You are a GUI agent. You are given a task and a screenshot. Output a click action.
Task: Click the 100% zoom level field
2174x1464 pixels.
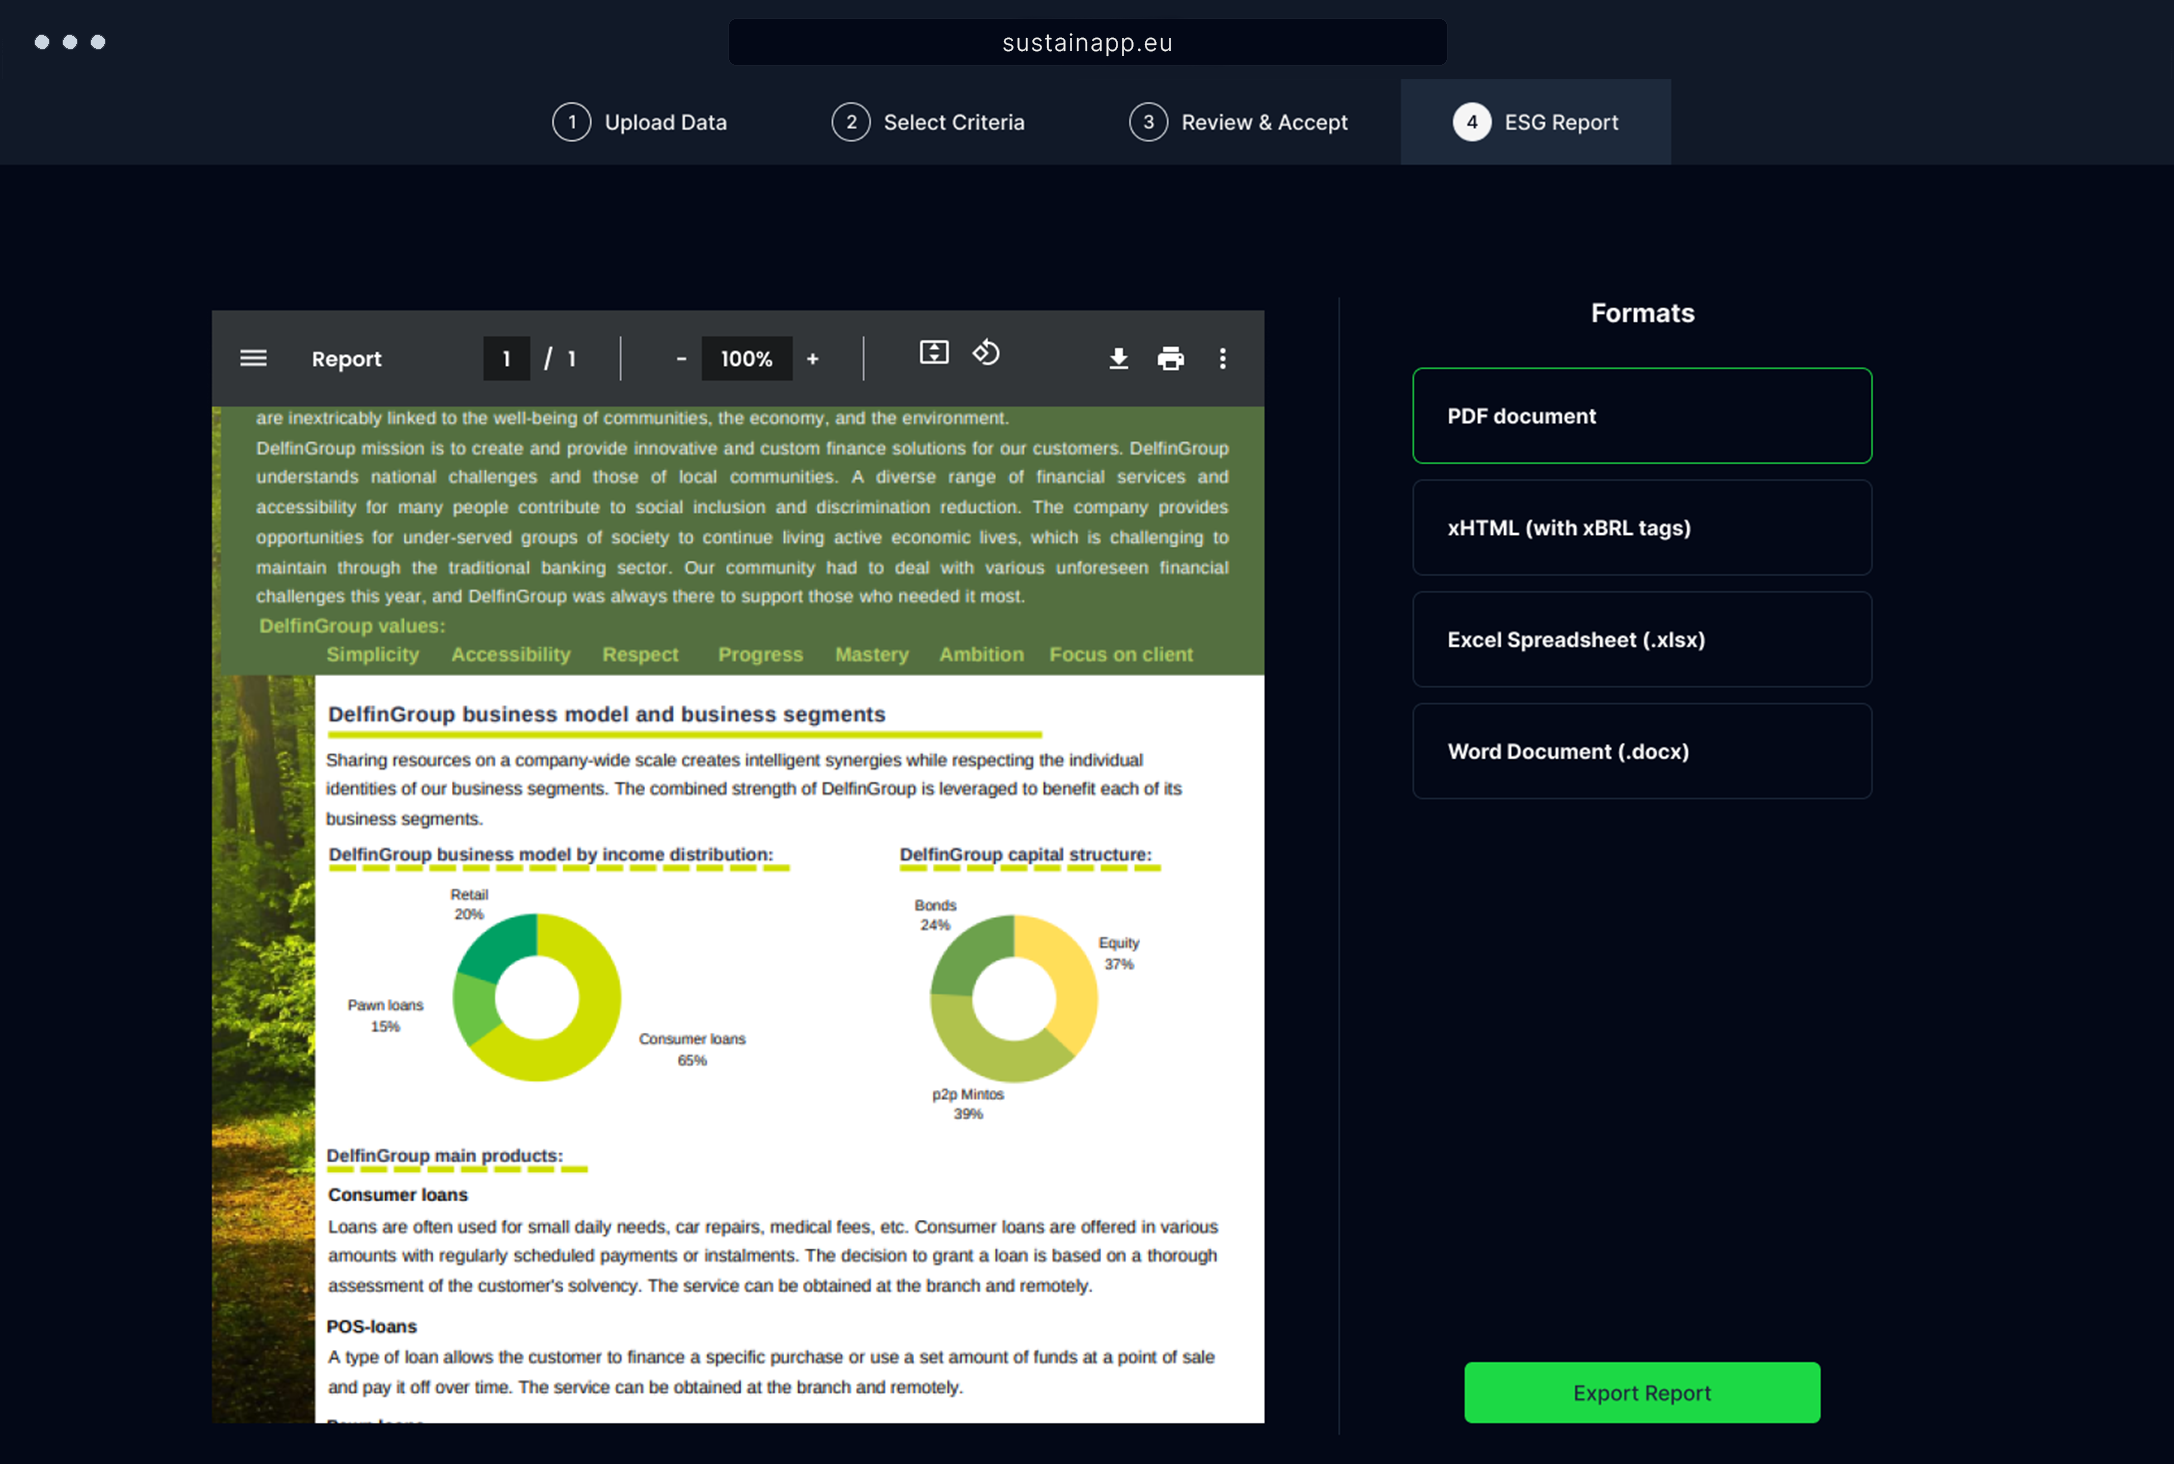tap(746, 359)
